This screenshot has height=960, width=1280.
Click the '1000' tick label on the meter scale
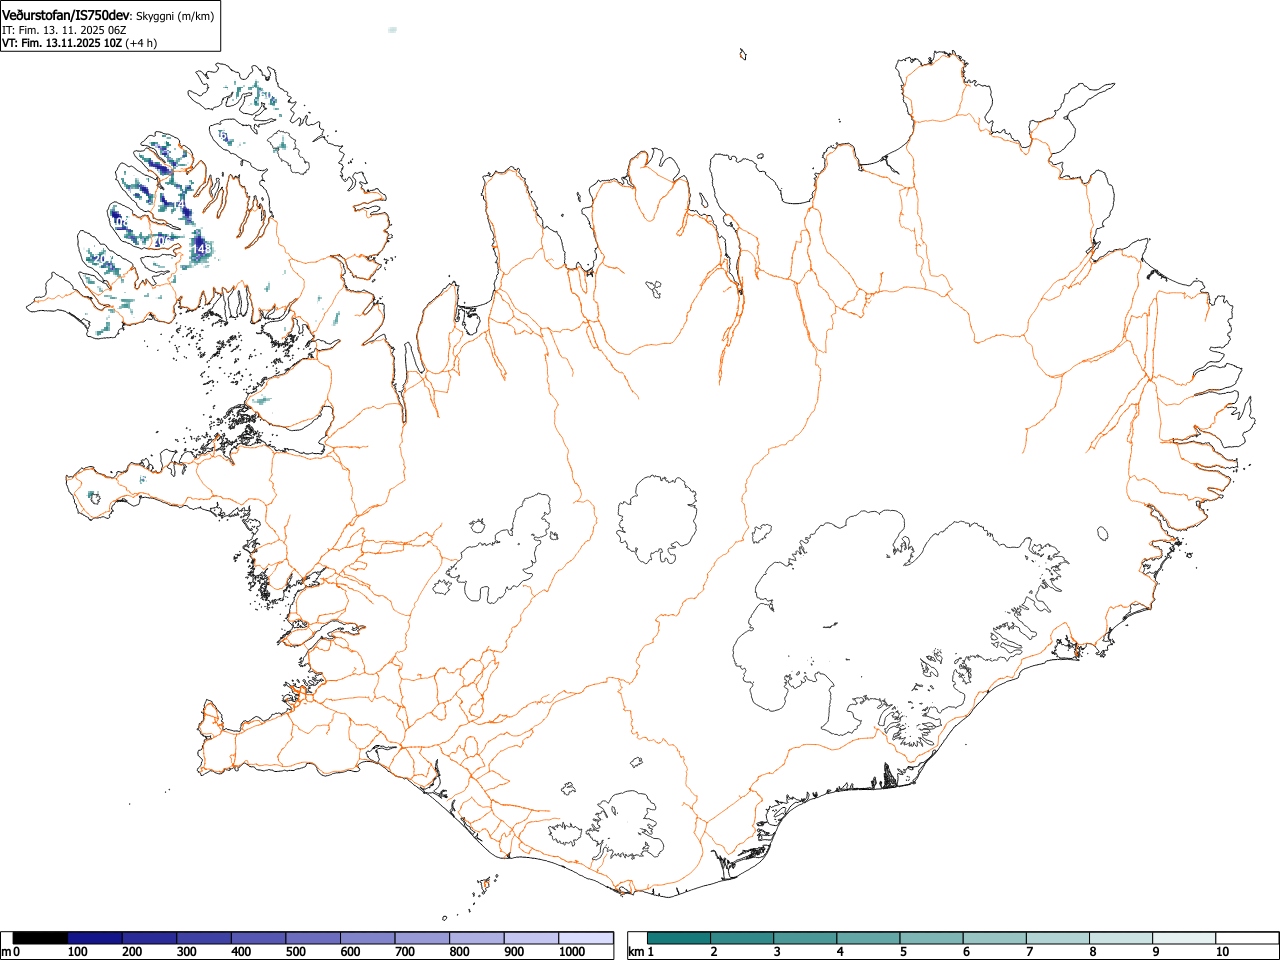(572, 952)
